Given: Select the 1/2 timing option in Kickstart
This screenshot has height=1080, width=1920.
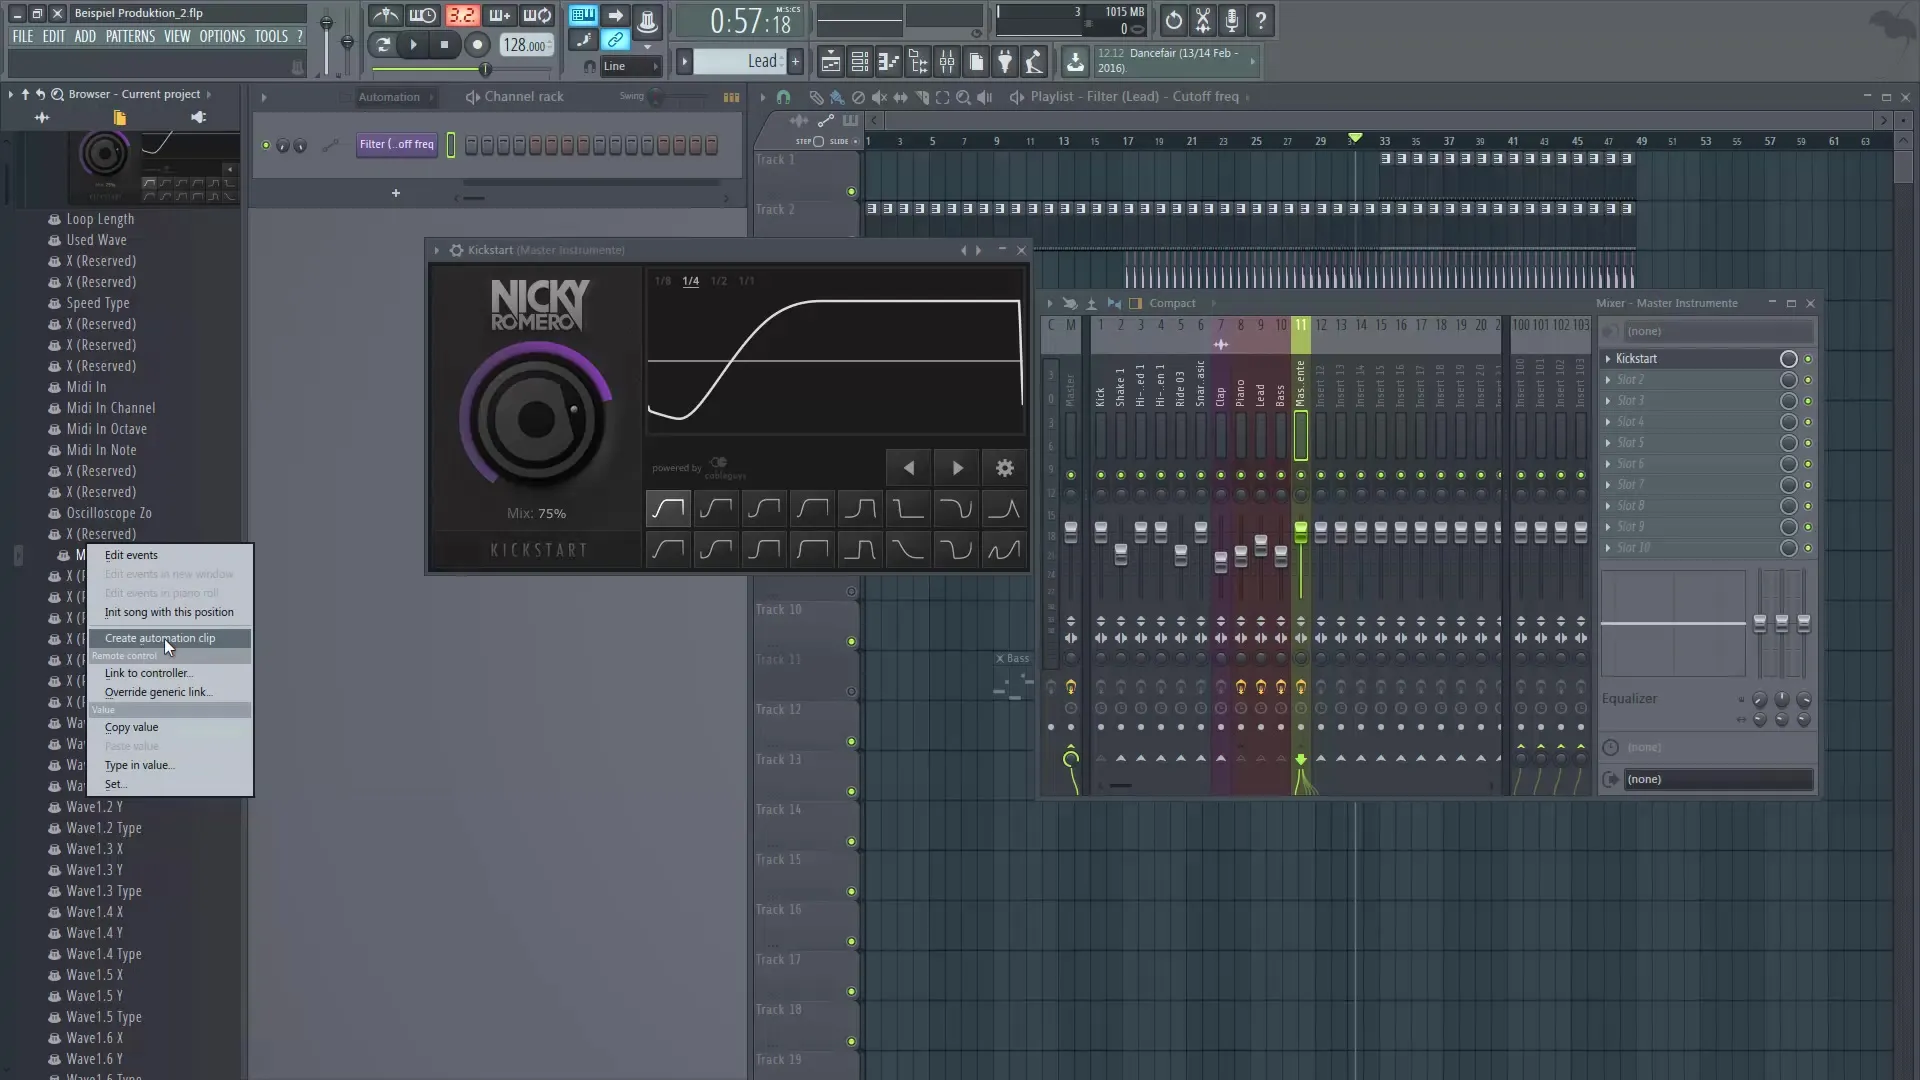Looking at the screenshot, I should [718, 281].
